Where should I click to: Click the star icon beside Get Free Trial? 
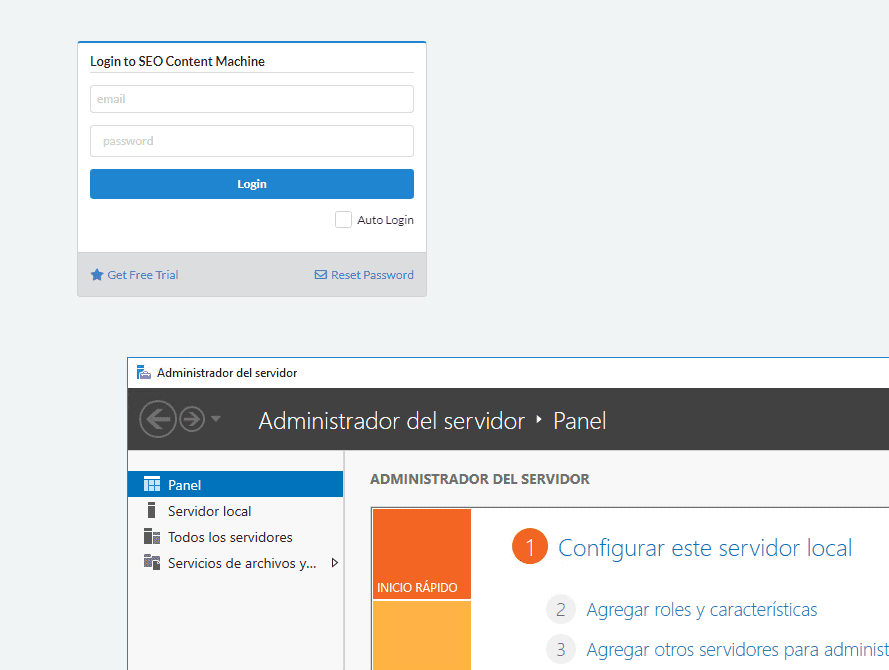97,275
